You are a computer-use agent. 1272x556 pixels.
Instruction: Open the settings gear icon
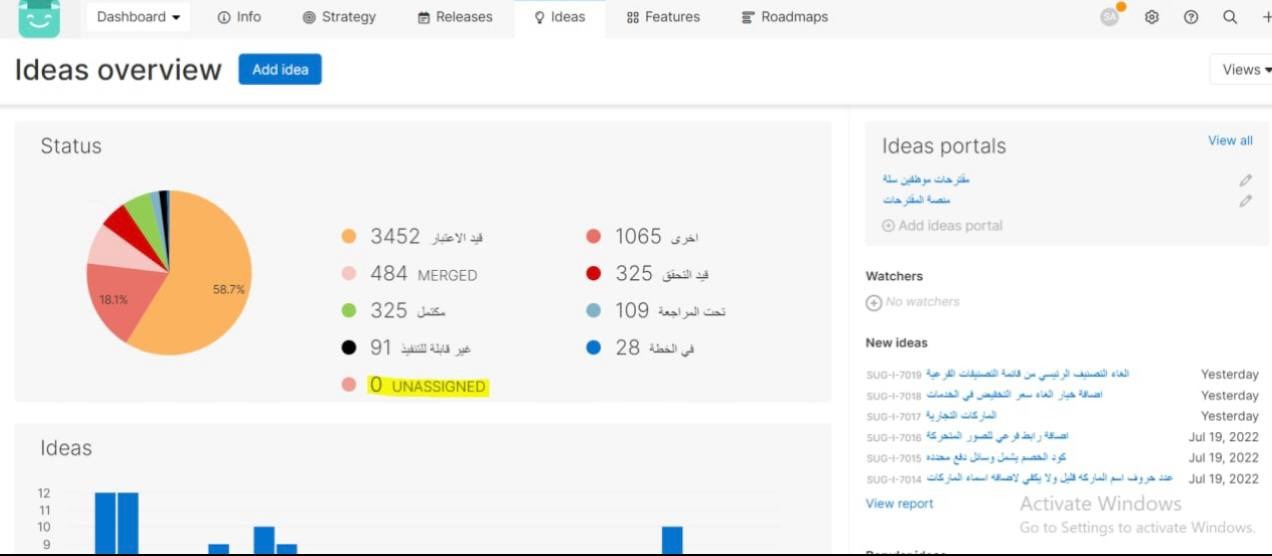[1151, 17]
